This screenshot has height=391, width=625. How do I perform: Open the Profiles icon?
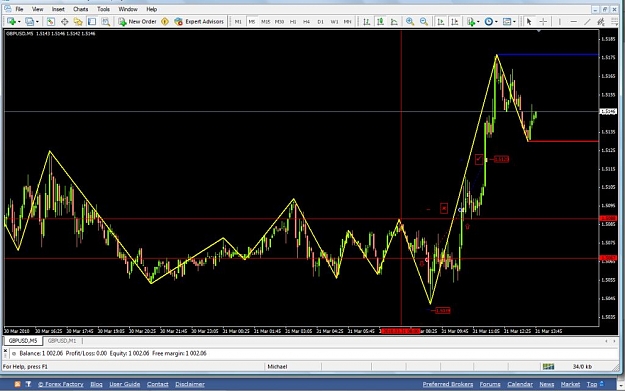point(29,22)
